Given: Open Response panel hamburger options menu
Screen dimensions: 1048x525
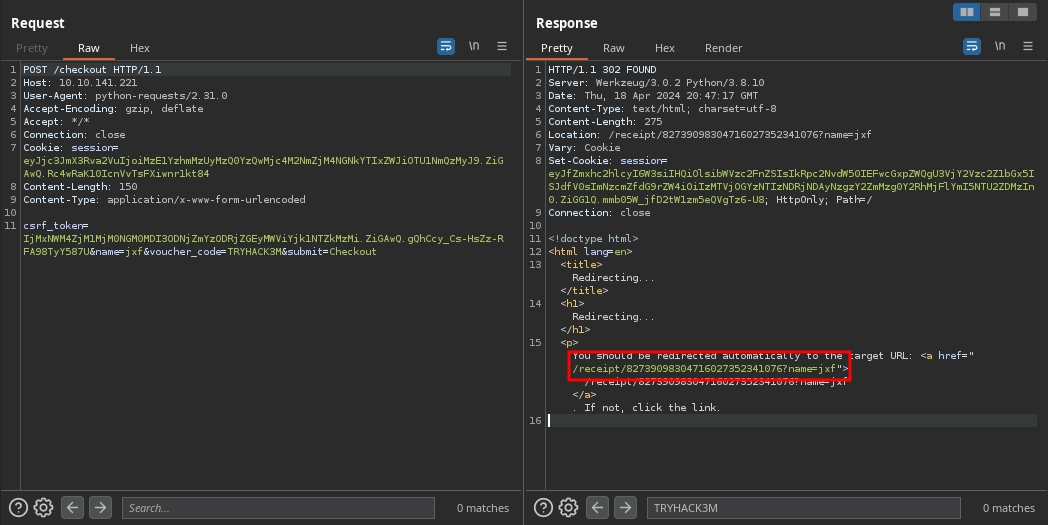Looking at the screenshot, I should tap(1026, 47).
